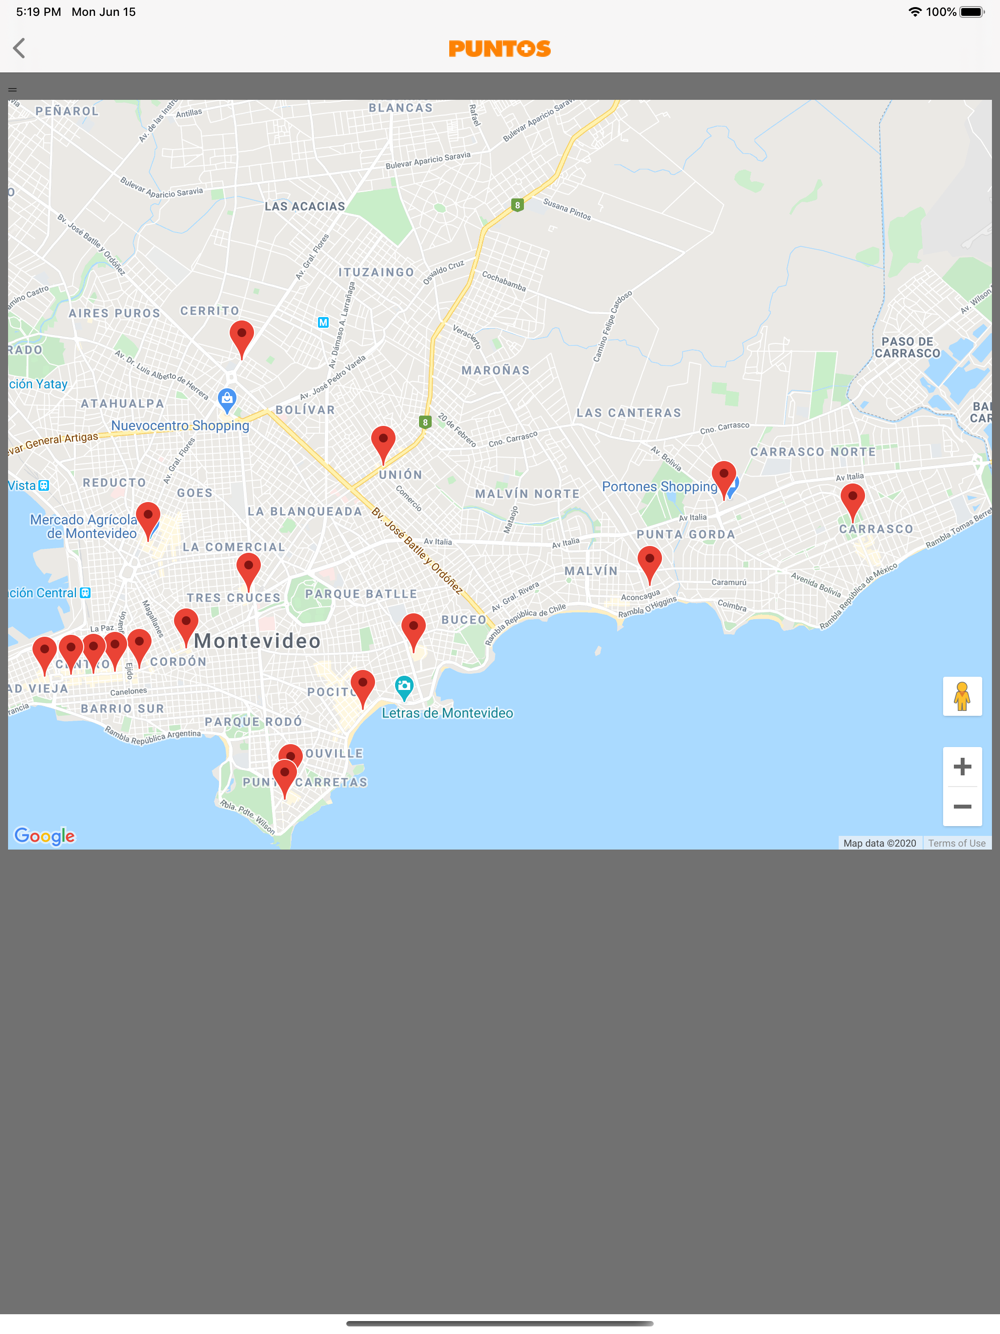
Task: Zoom in with the plus button
Action: (962, 767)
